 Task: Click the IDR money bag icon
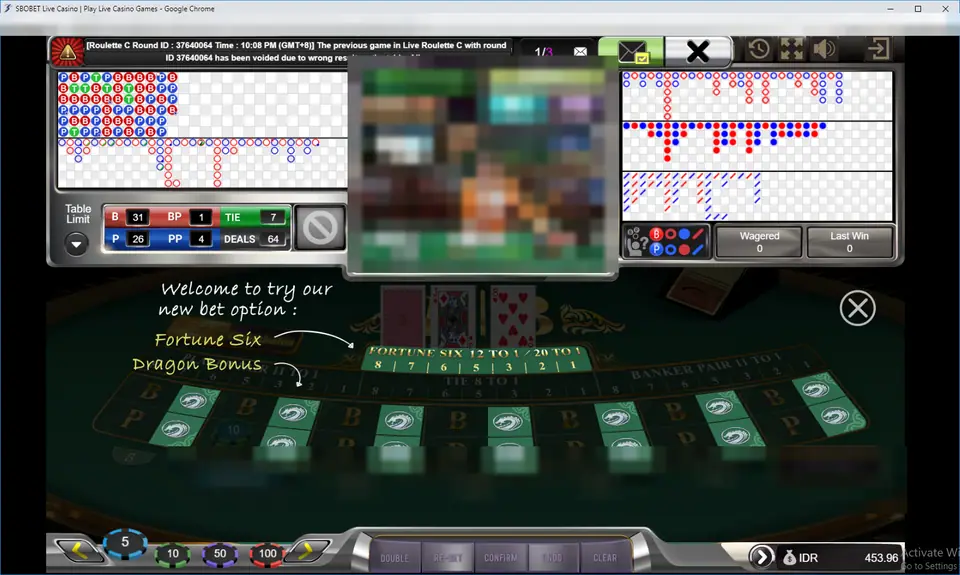pos(789,557)
